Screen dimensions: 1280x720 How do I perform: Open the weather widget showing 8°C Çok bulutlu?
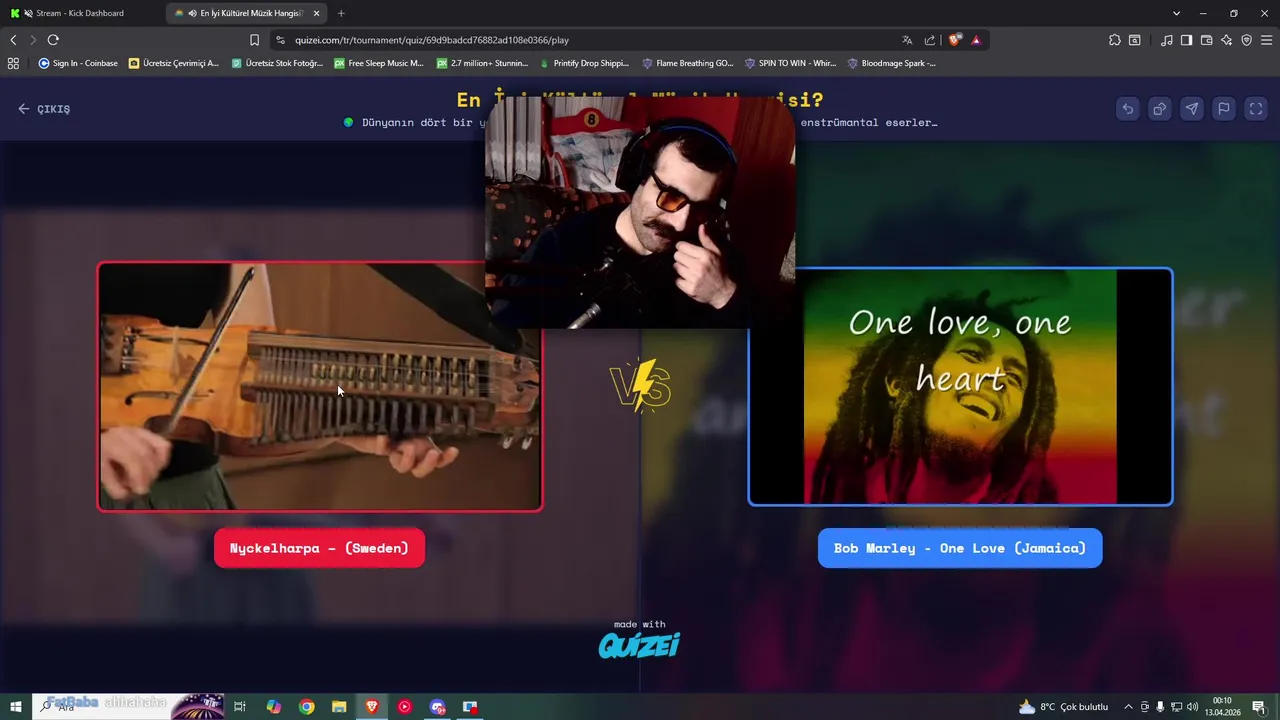pyautogui.click(x=1063, y=707)
